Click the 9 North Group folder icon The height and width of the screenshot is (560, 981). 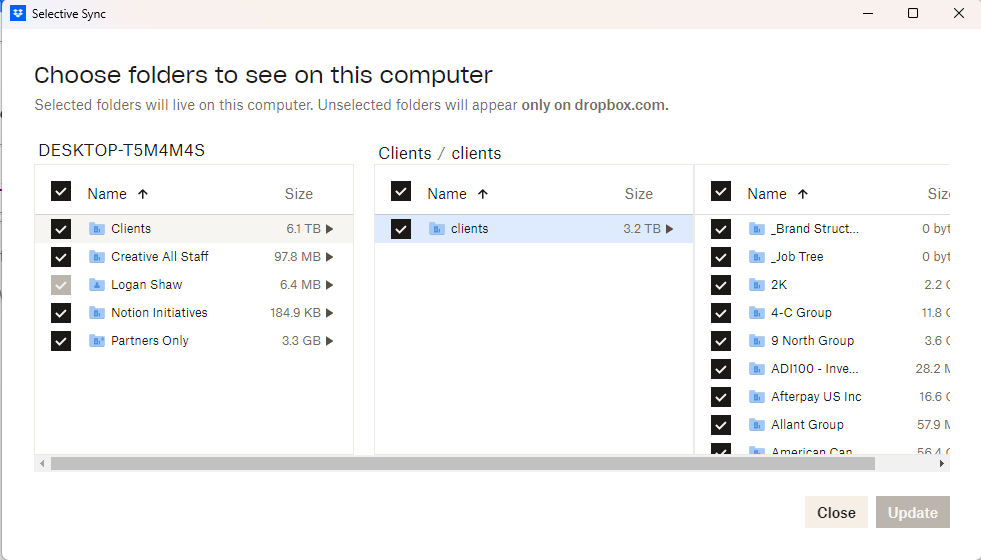coord(757,341)
